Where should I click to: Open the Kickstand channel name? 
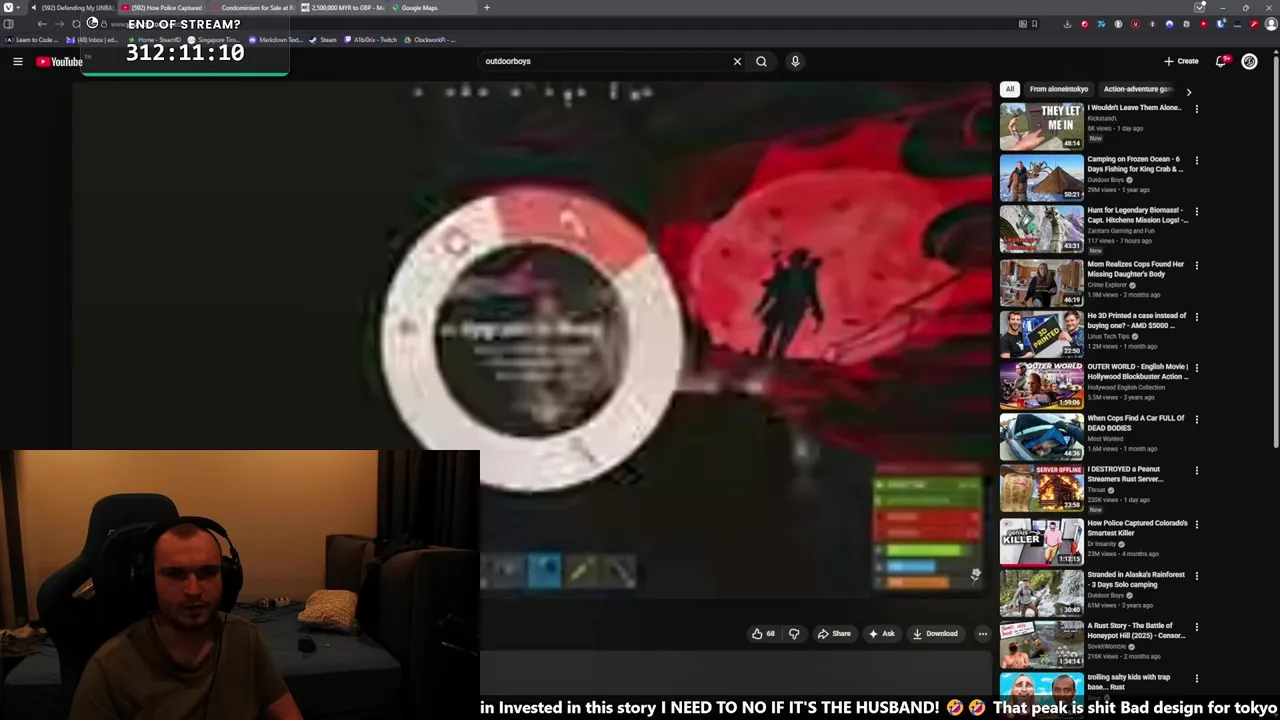(x=1102, y=118)
